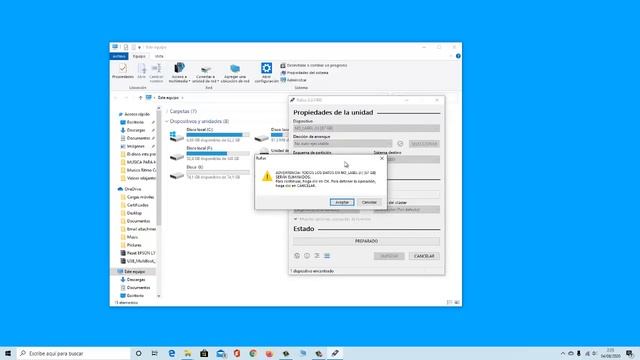Image resolution: width=640 pixels, height=360 pixels.
Task: Switch to the Vista ribbon tab
Action: click(159, 56)
